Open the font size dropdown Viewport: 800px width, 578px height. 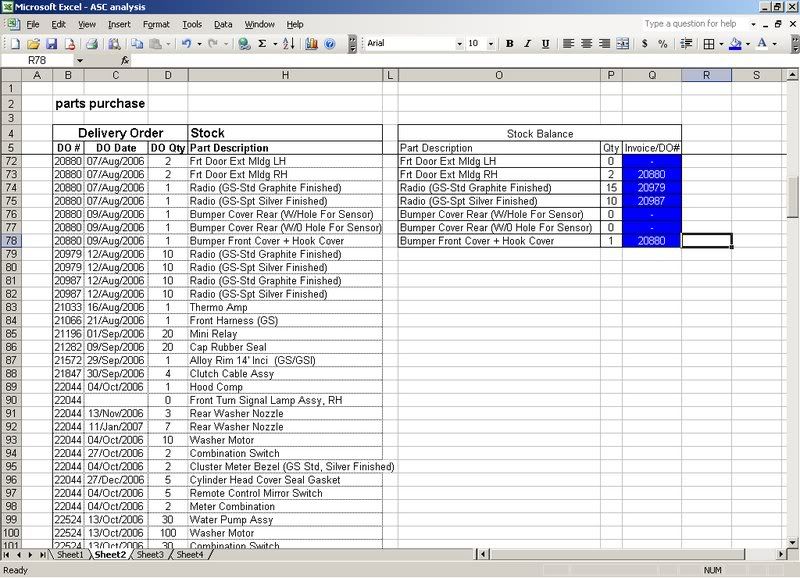pos(490,44)
